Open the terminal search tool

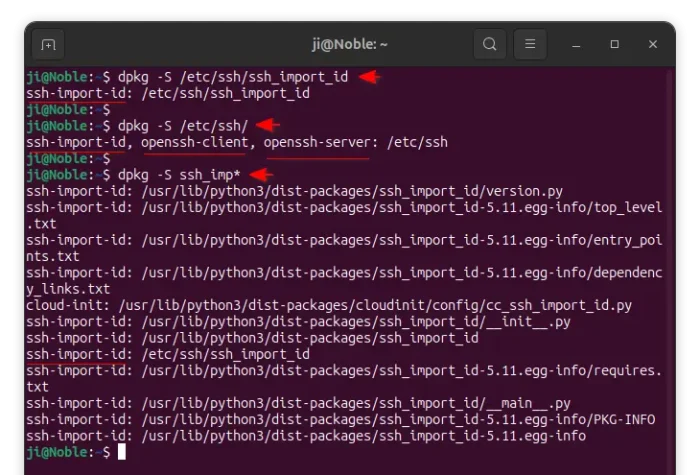pos(490,44)
